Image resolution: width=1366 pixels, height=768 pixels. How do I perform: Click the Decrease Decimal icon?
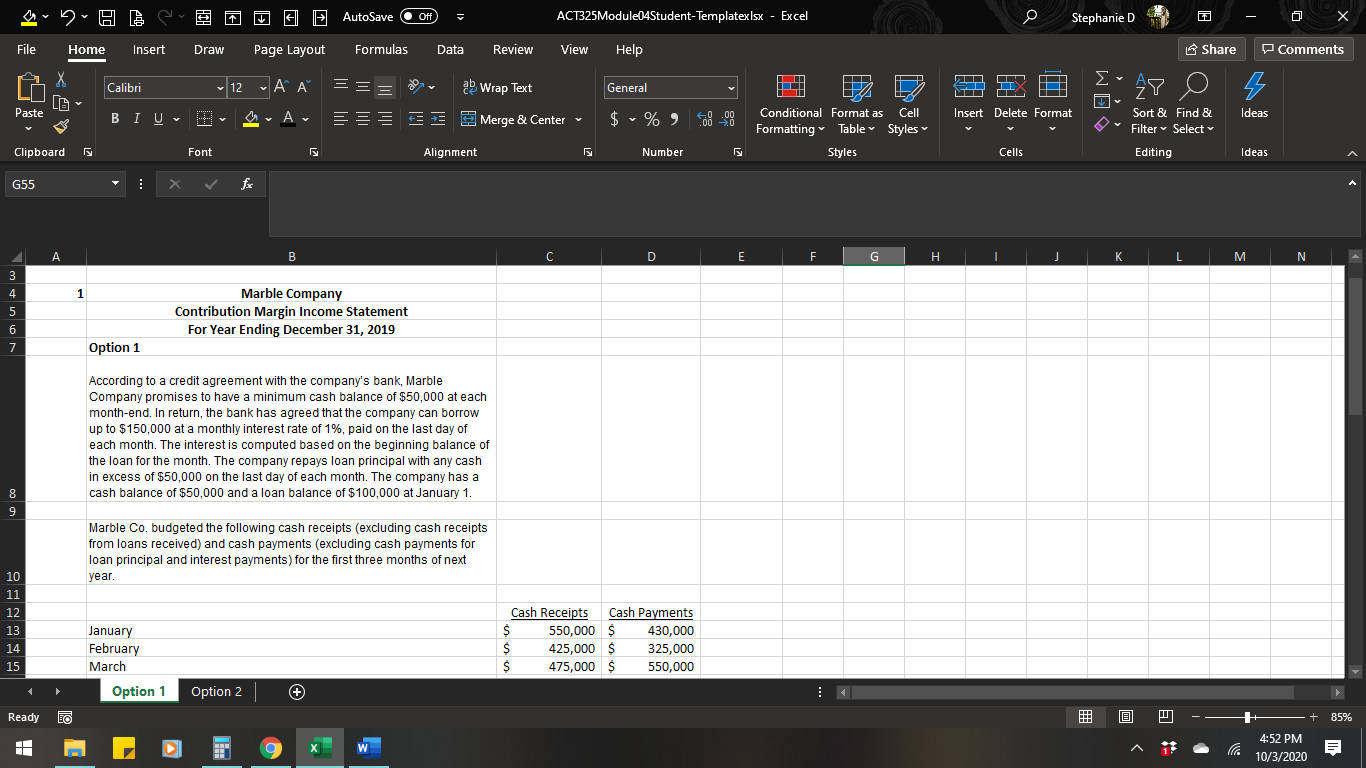point(728,119)
